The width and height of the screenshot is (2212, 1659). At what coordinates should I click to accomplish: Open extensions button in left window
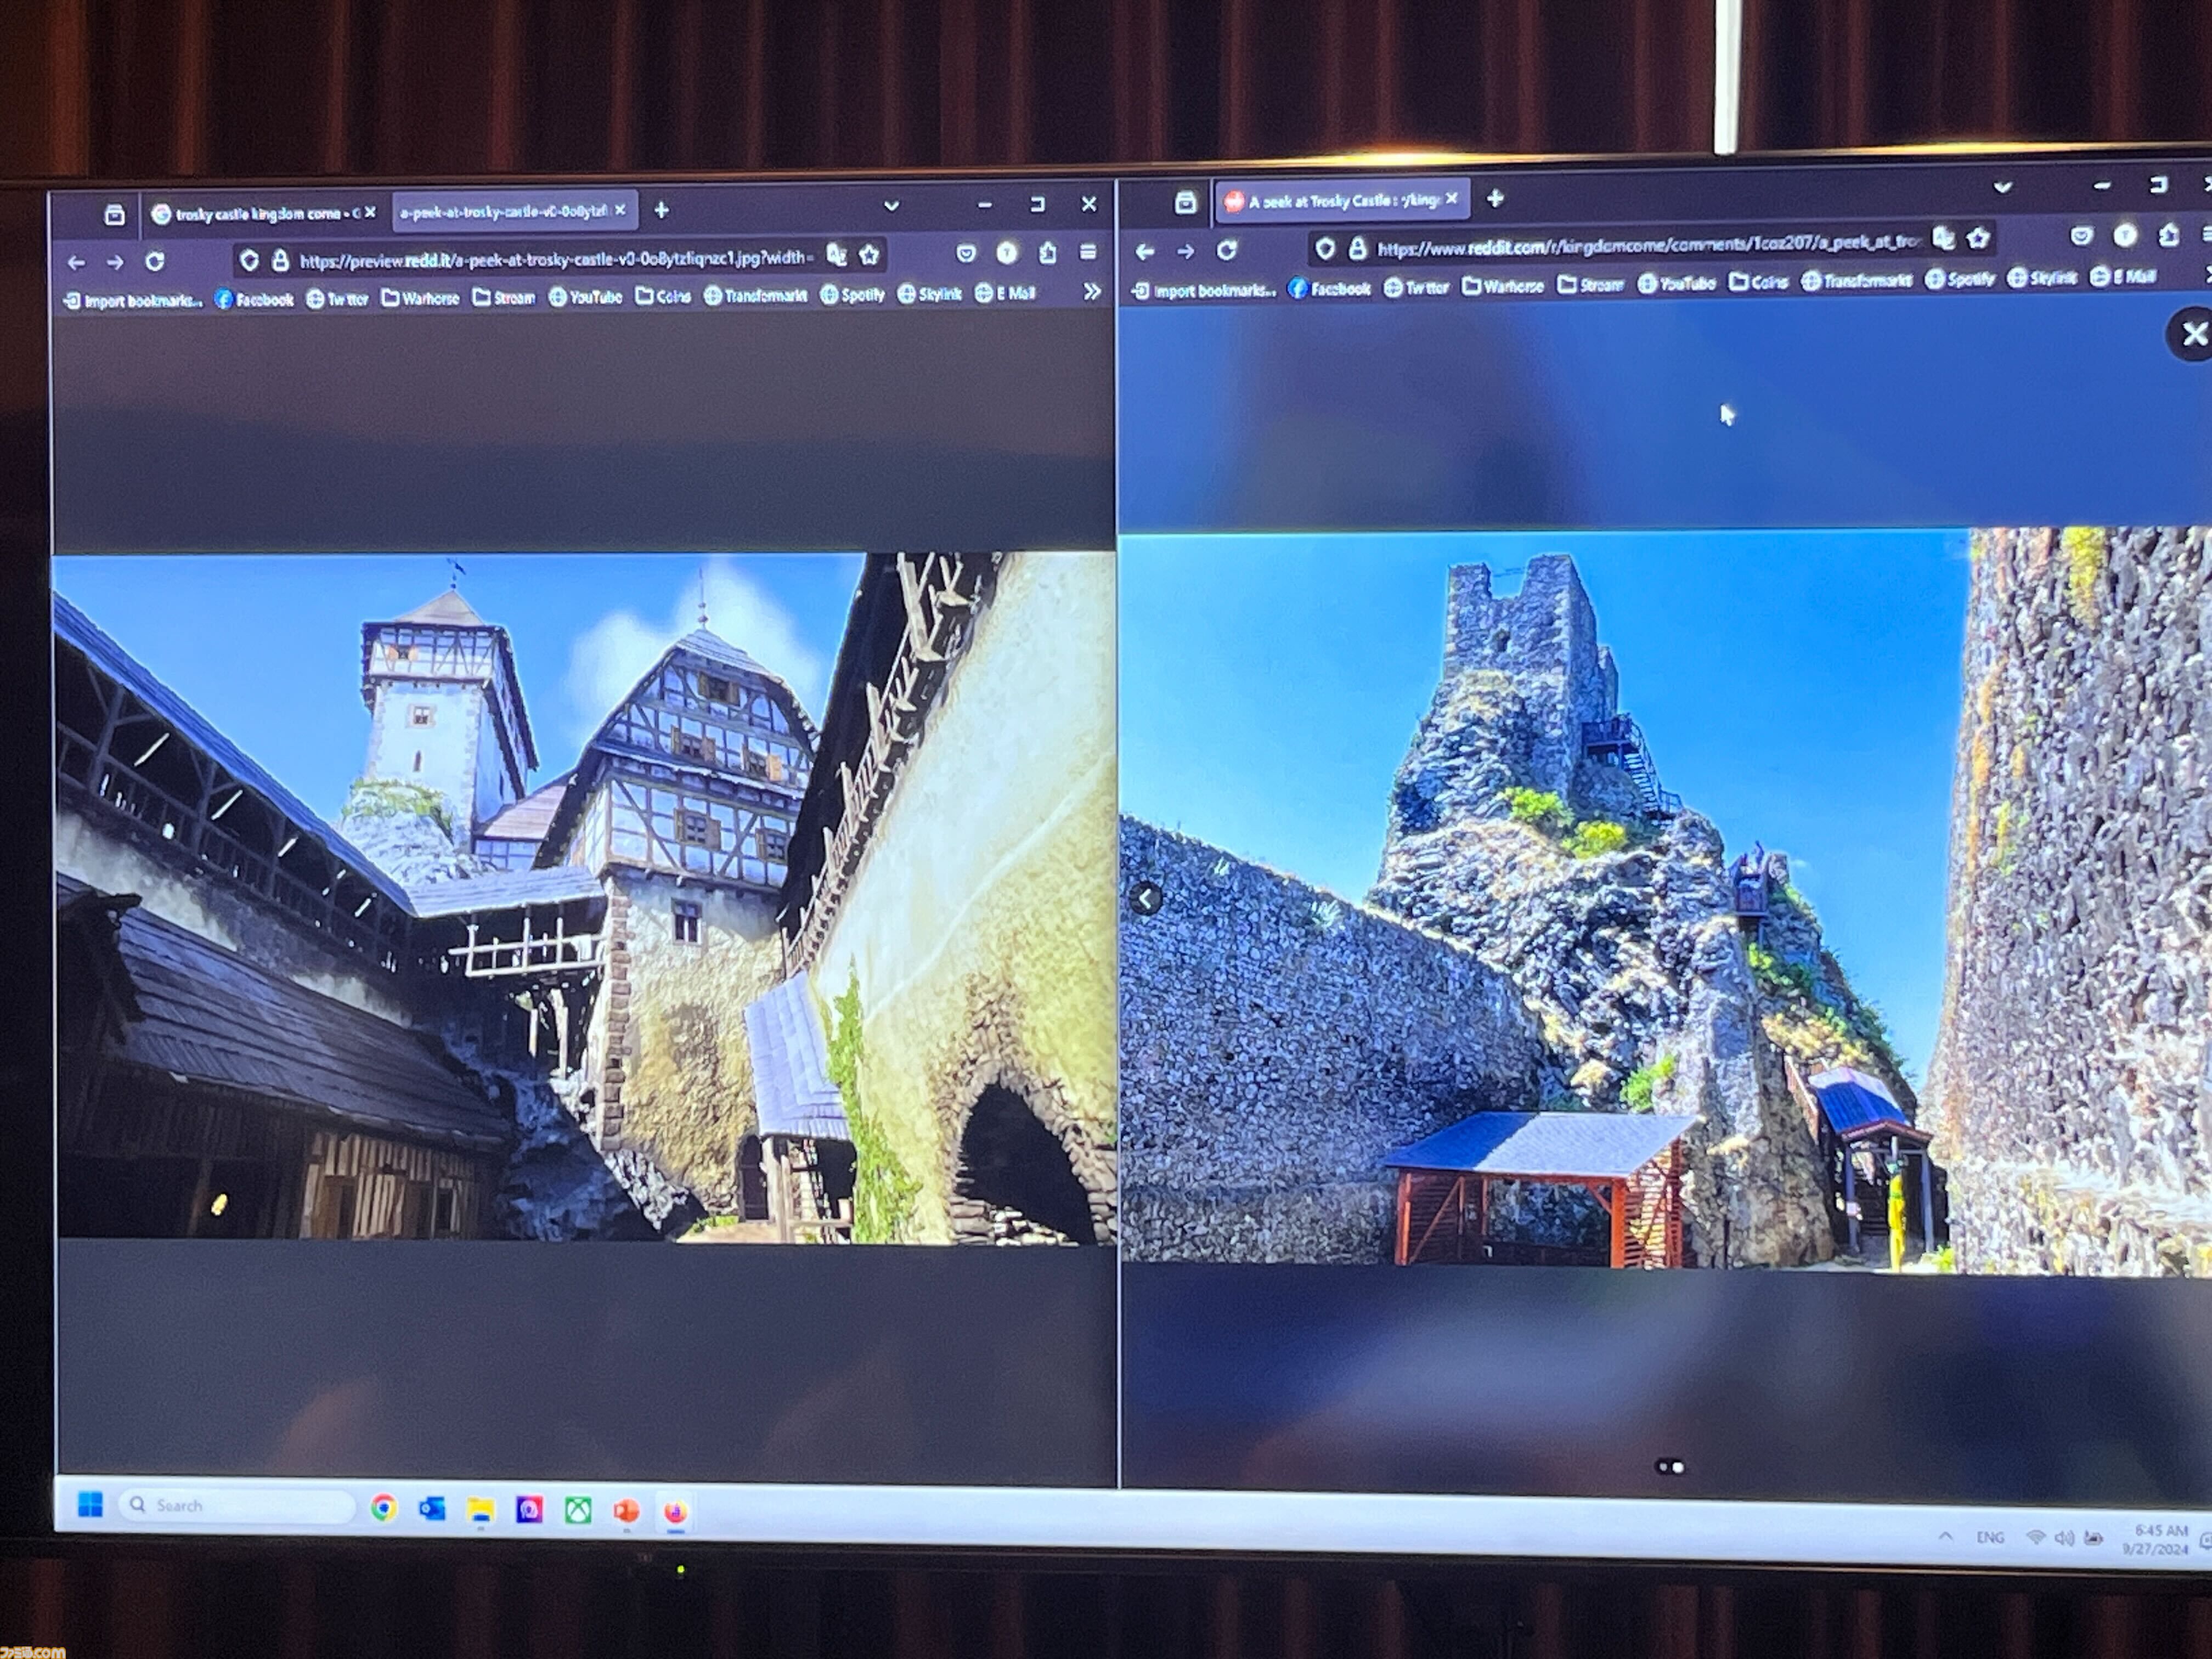click(x=1047, y=253)
